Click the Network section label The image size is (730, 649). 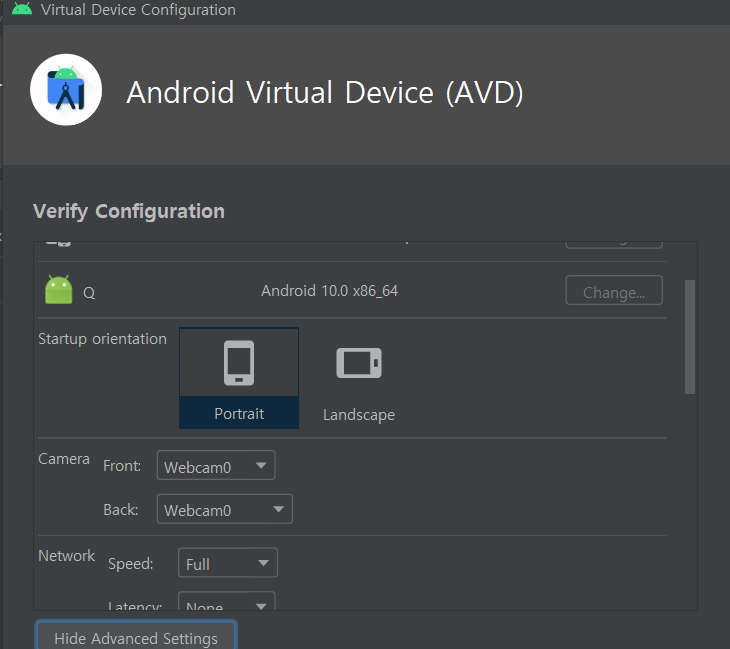(67, 556)
